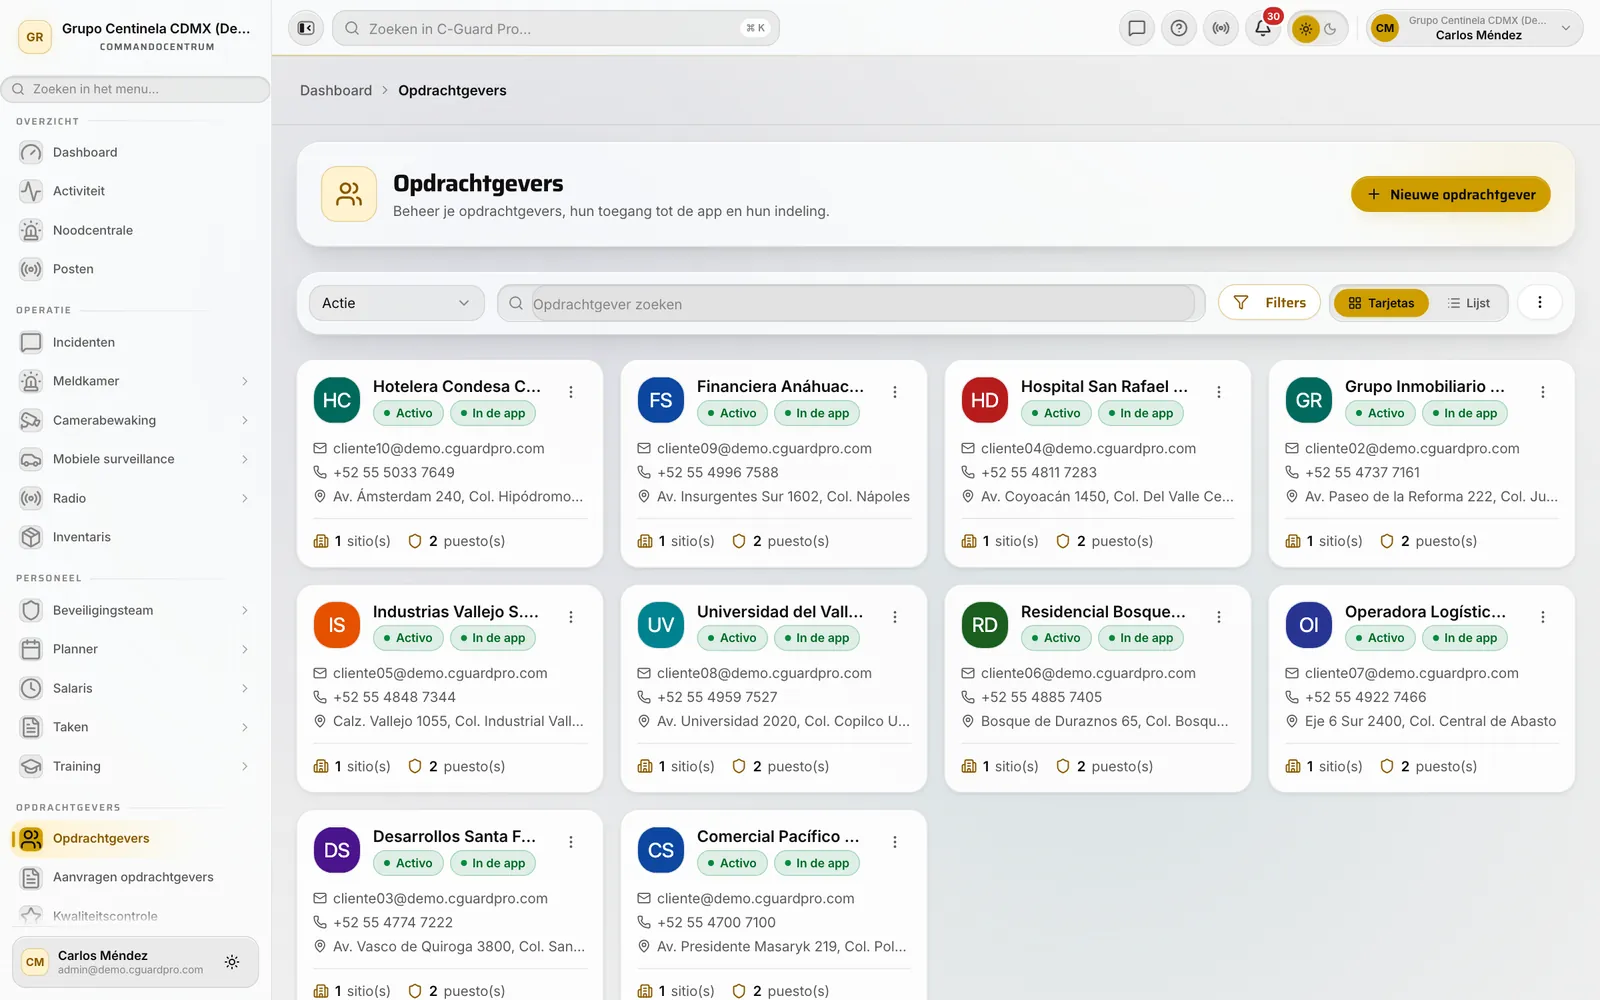Expand the Camerabewaking submenu chevron
Screen dimensions: 1600x1000
(244, 420)
